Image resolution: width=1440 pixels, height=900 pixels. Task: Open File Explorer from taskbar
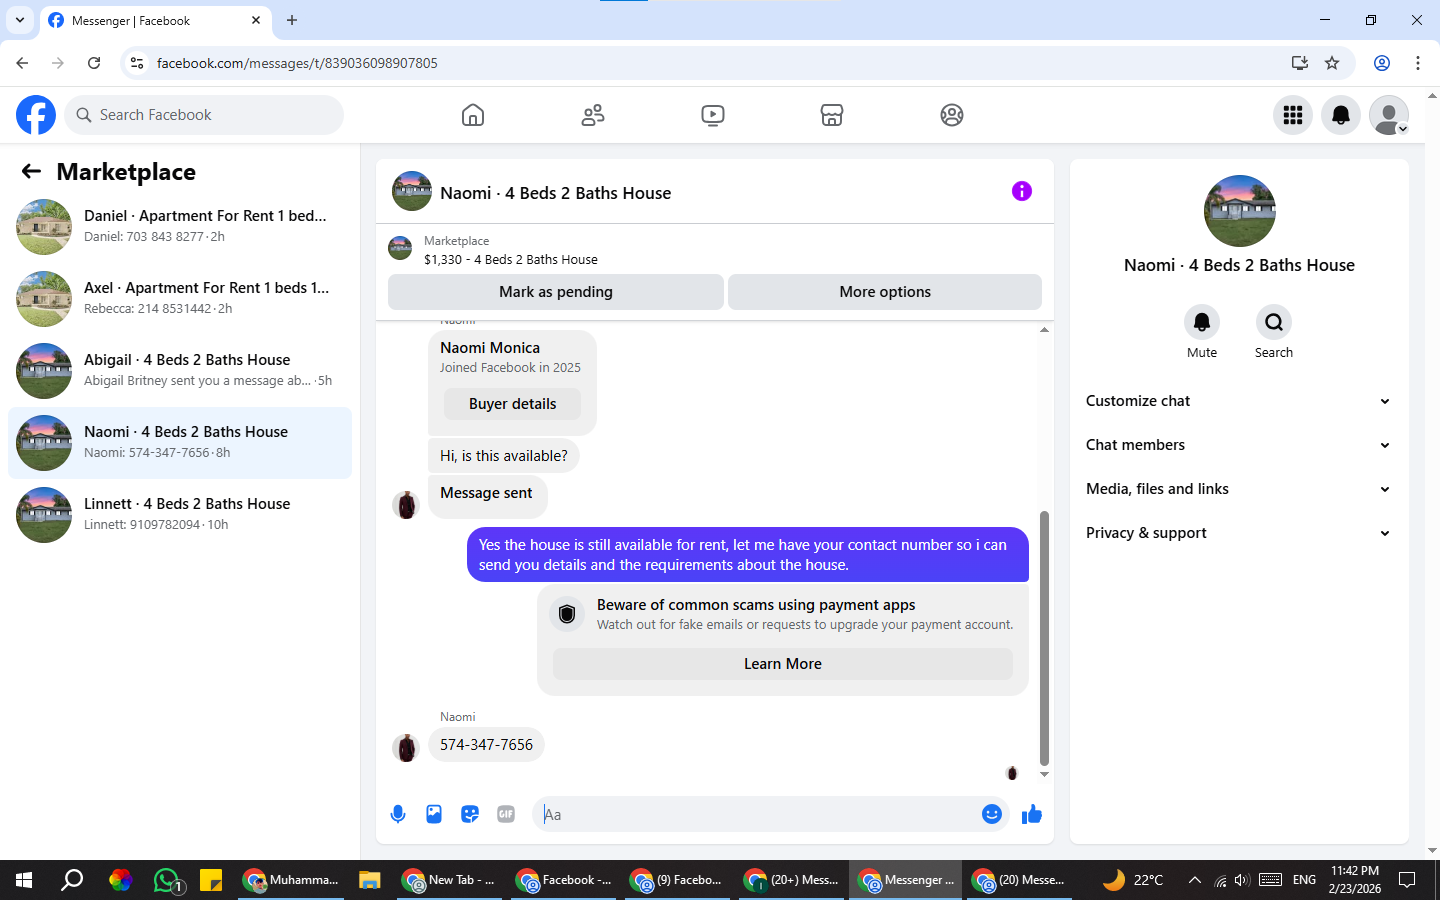[x=370, y=880]
